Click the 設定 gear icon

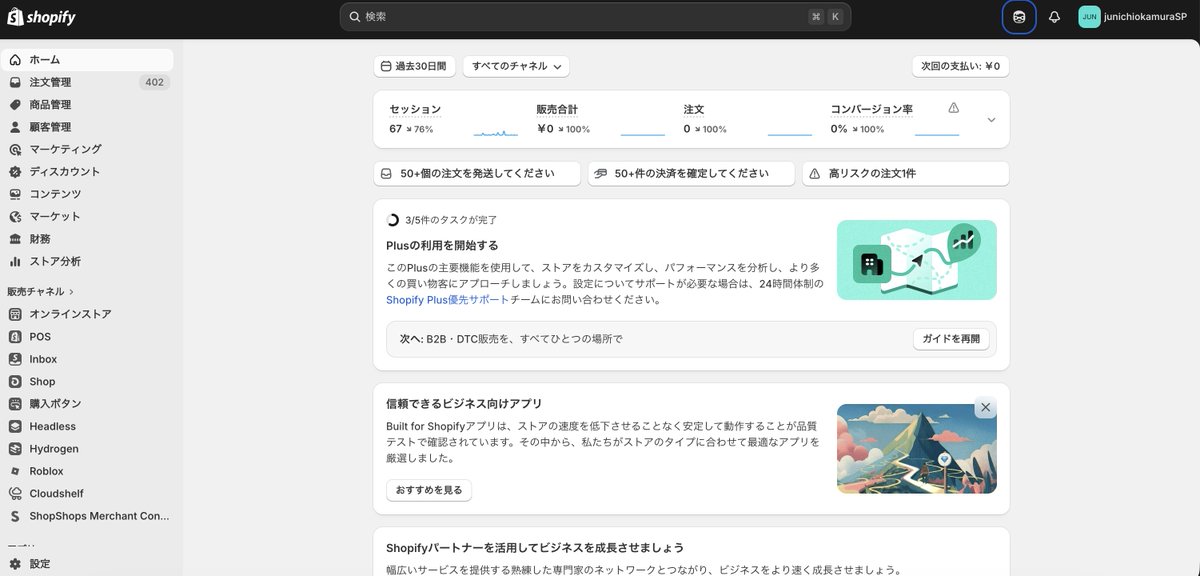click(x=15, y=564)
